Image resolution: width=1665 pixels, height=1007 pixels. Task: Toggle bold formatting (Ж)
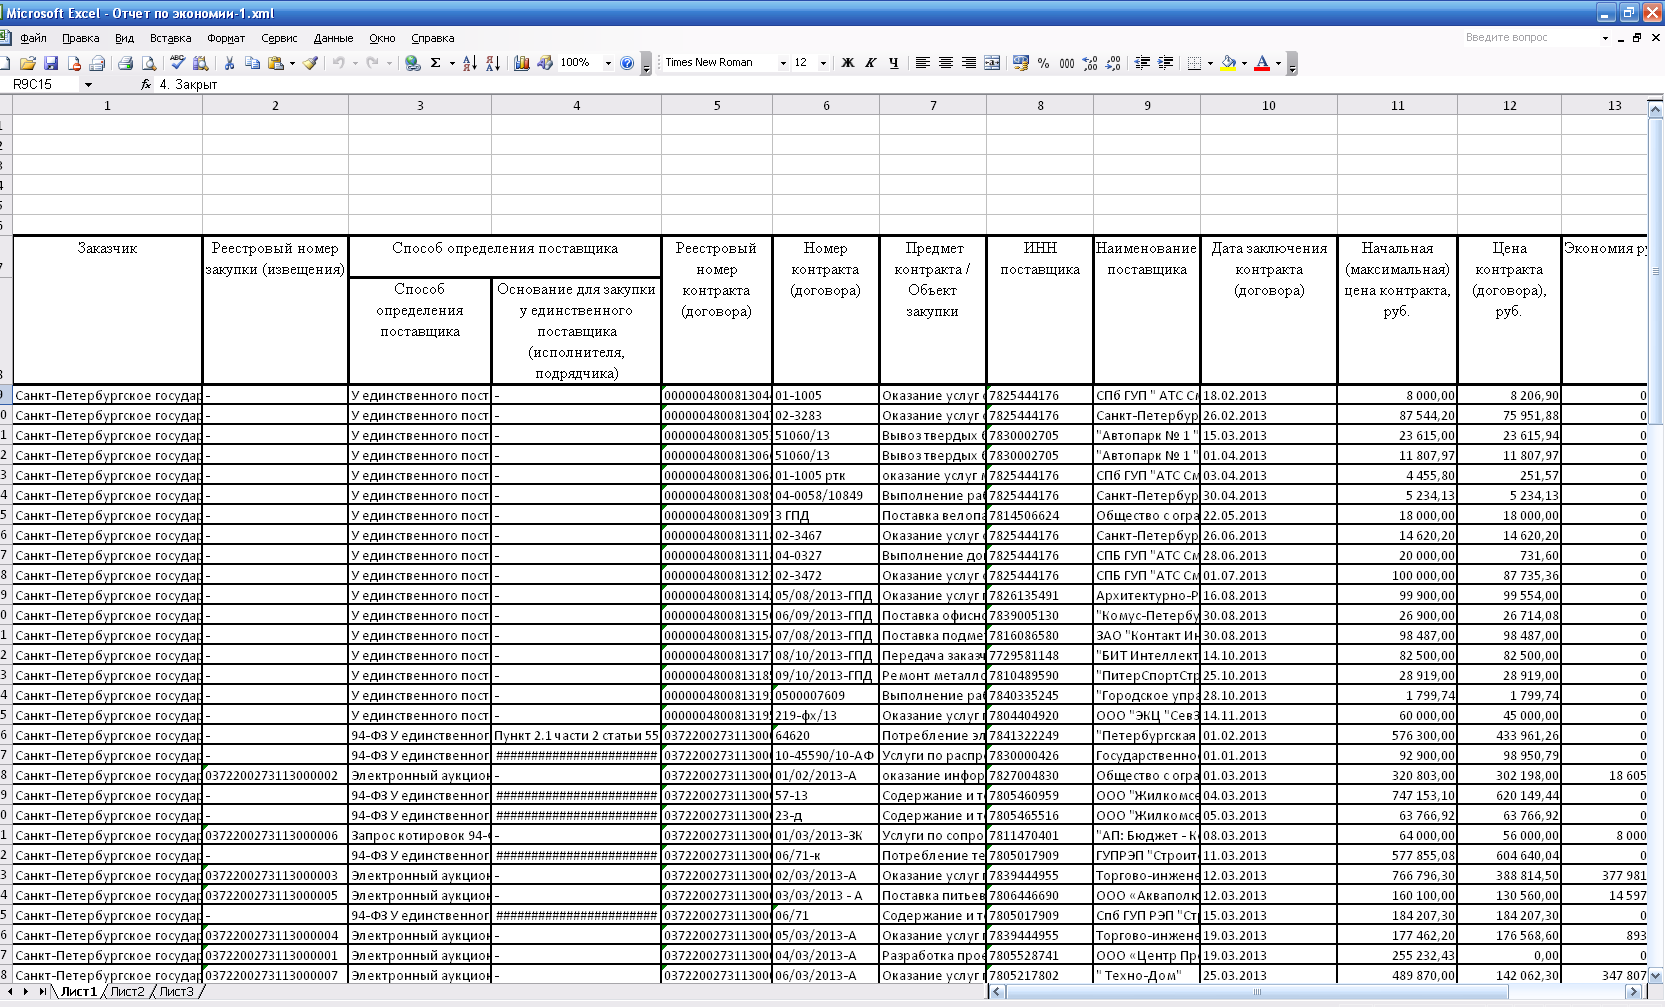847,63
